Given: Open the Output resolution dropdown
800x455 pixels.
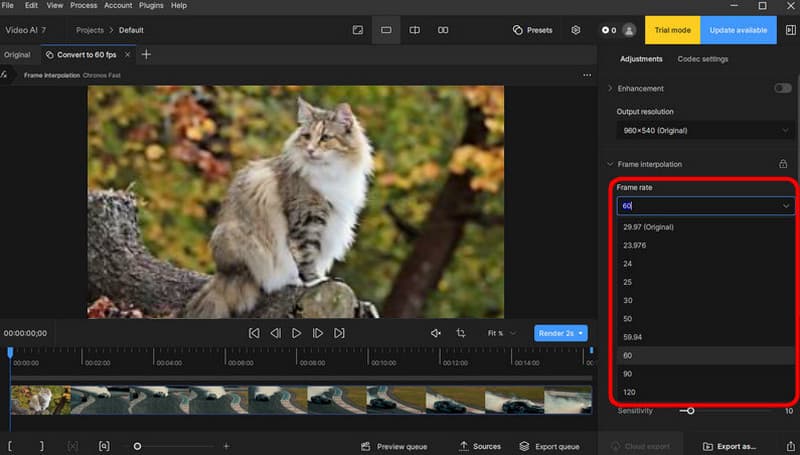Looking at the screenshot, I should (x=705, y=131).
